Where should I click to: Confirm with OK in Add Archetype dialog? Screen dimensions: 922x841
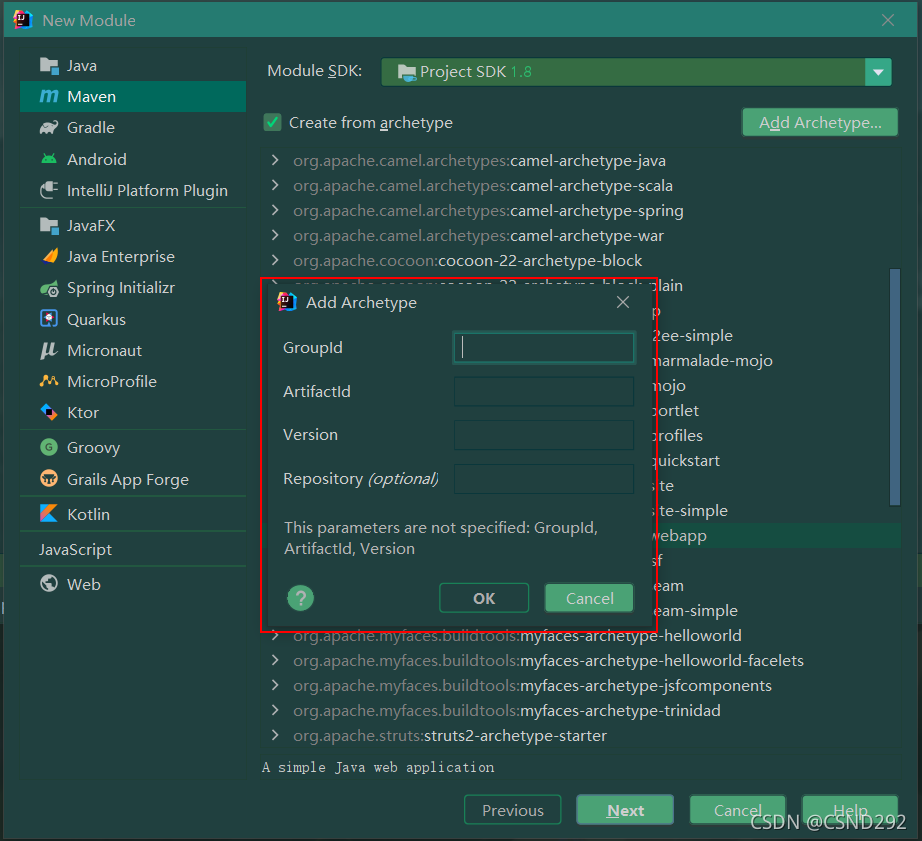(x=484, y=598)
